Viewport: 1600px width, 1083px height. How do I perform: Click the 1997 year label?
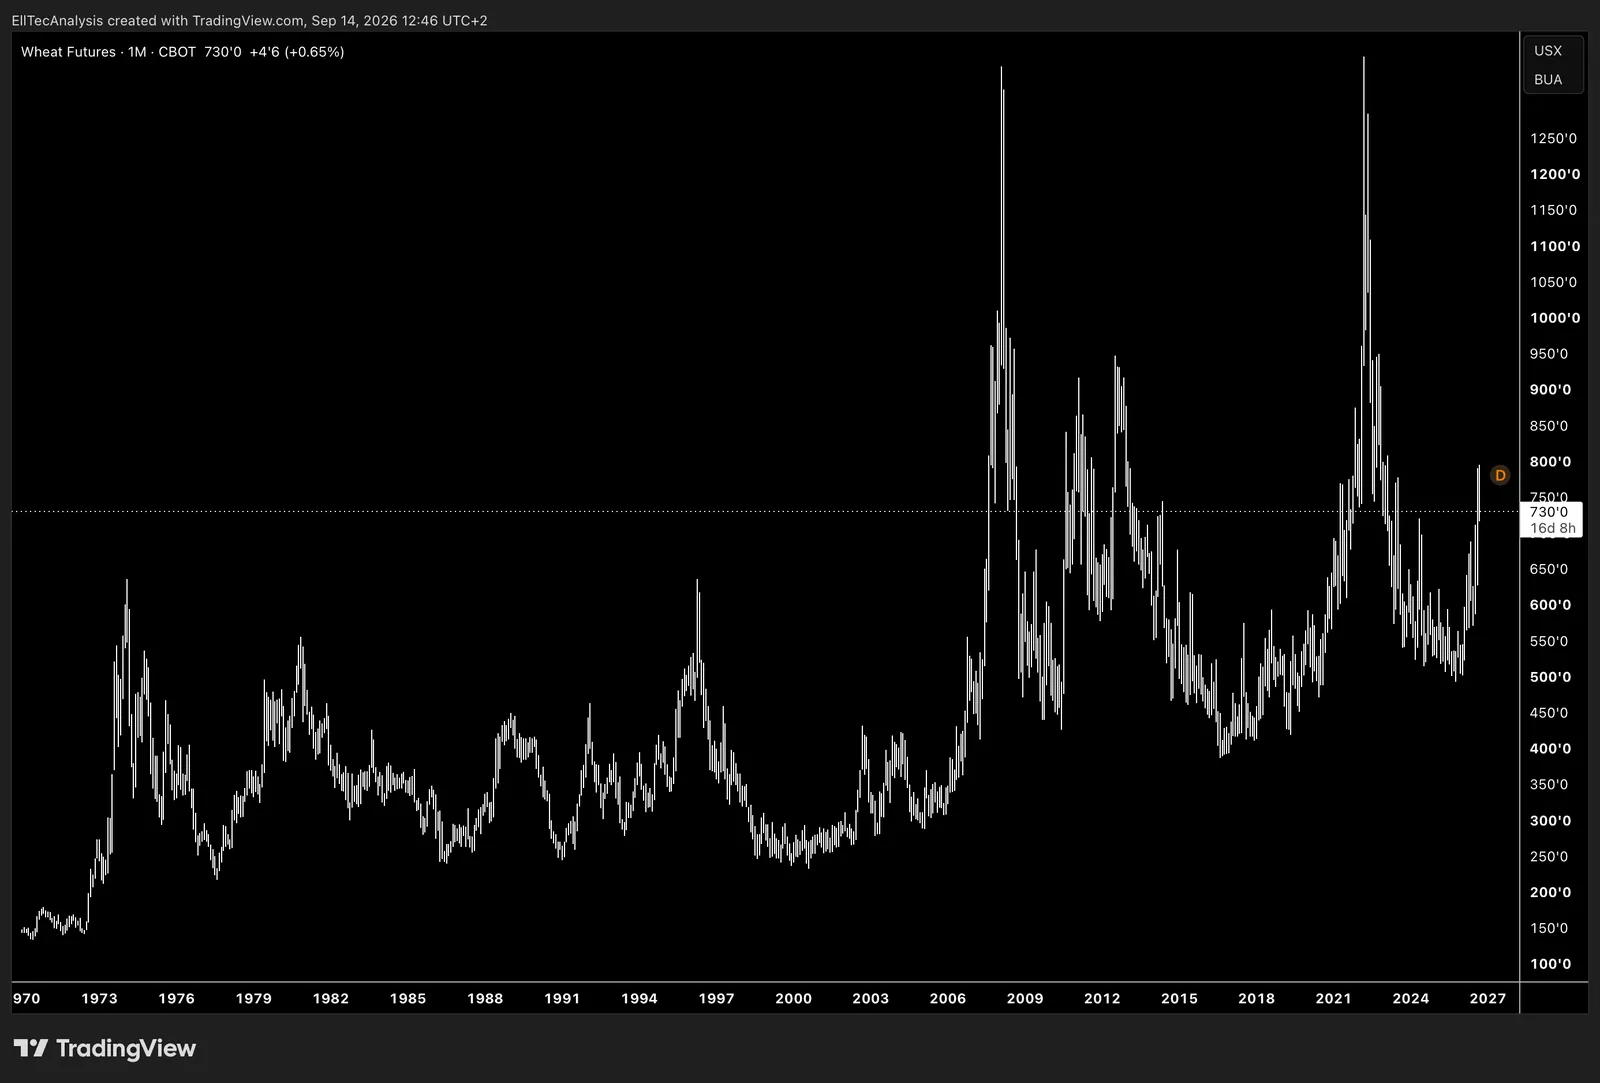point(716,998)
